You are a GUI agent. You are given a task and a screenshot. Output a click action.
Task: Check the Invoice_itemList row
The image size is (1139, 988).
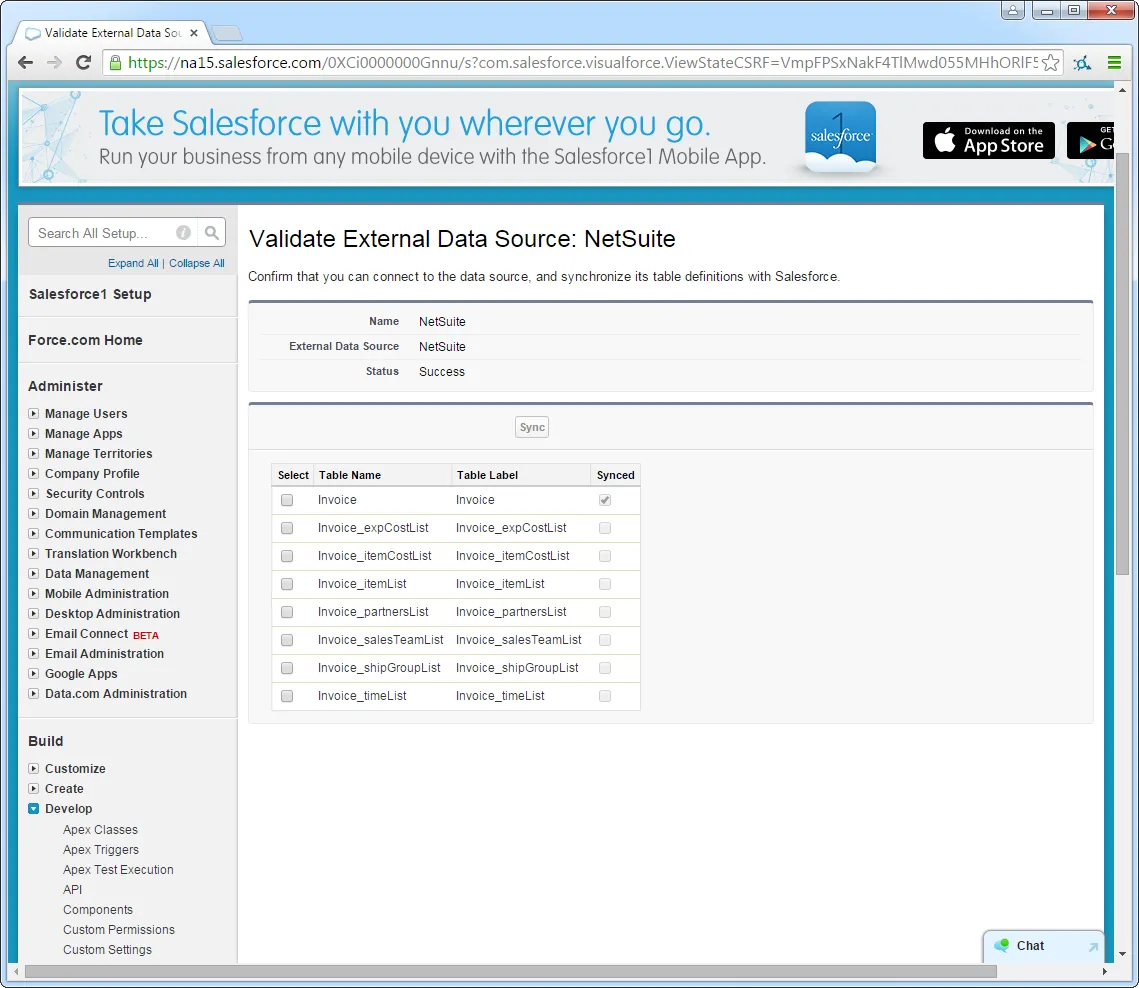287,583
